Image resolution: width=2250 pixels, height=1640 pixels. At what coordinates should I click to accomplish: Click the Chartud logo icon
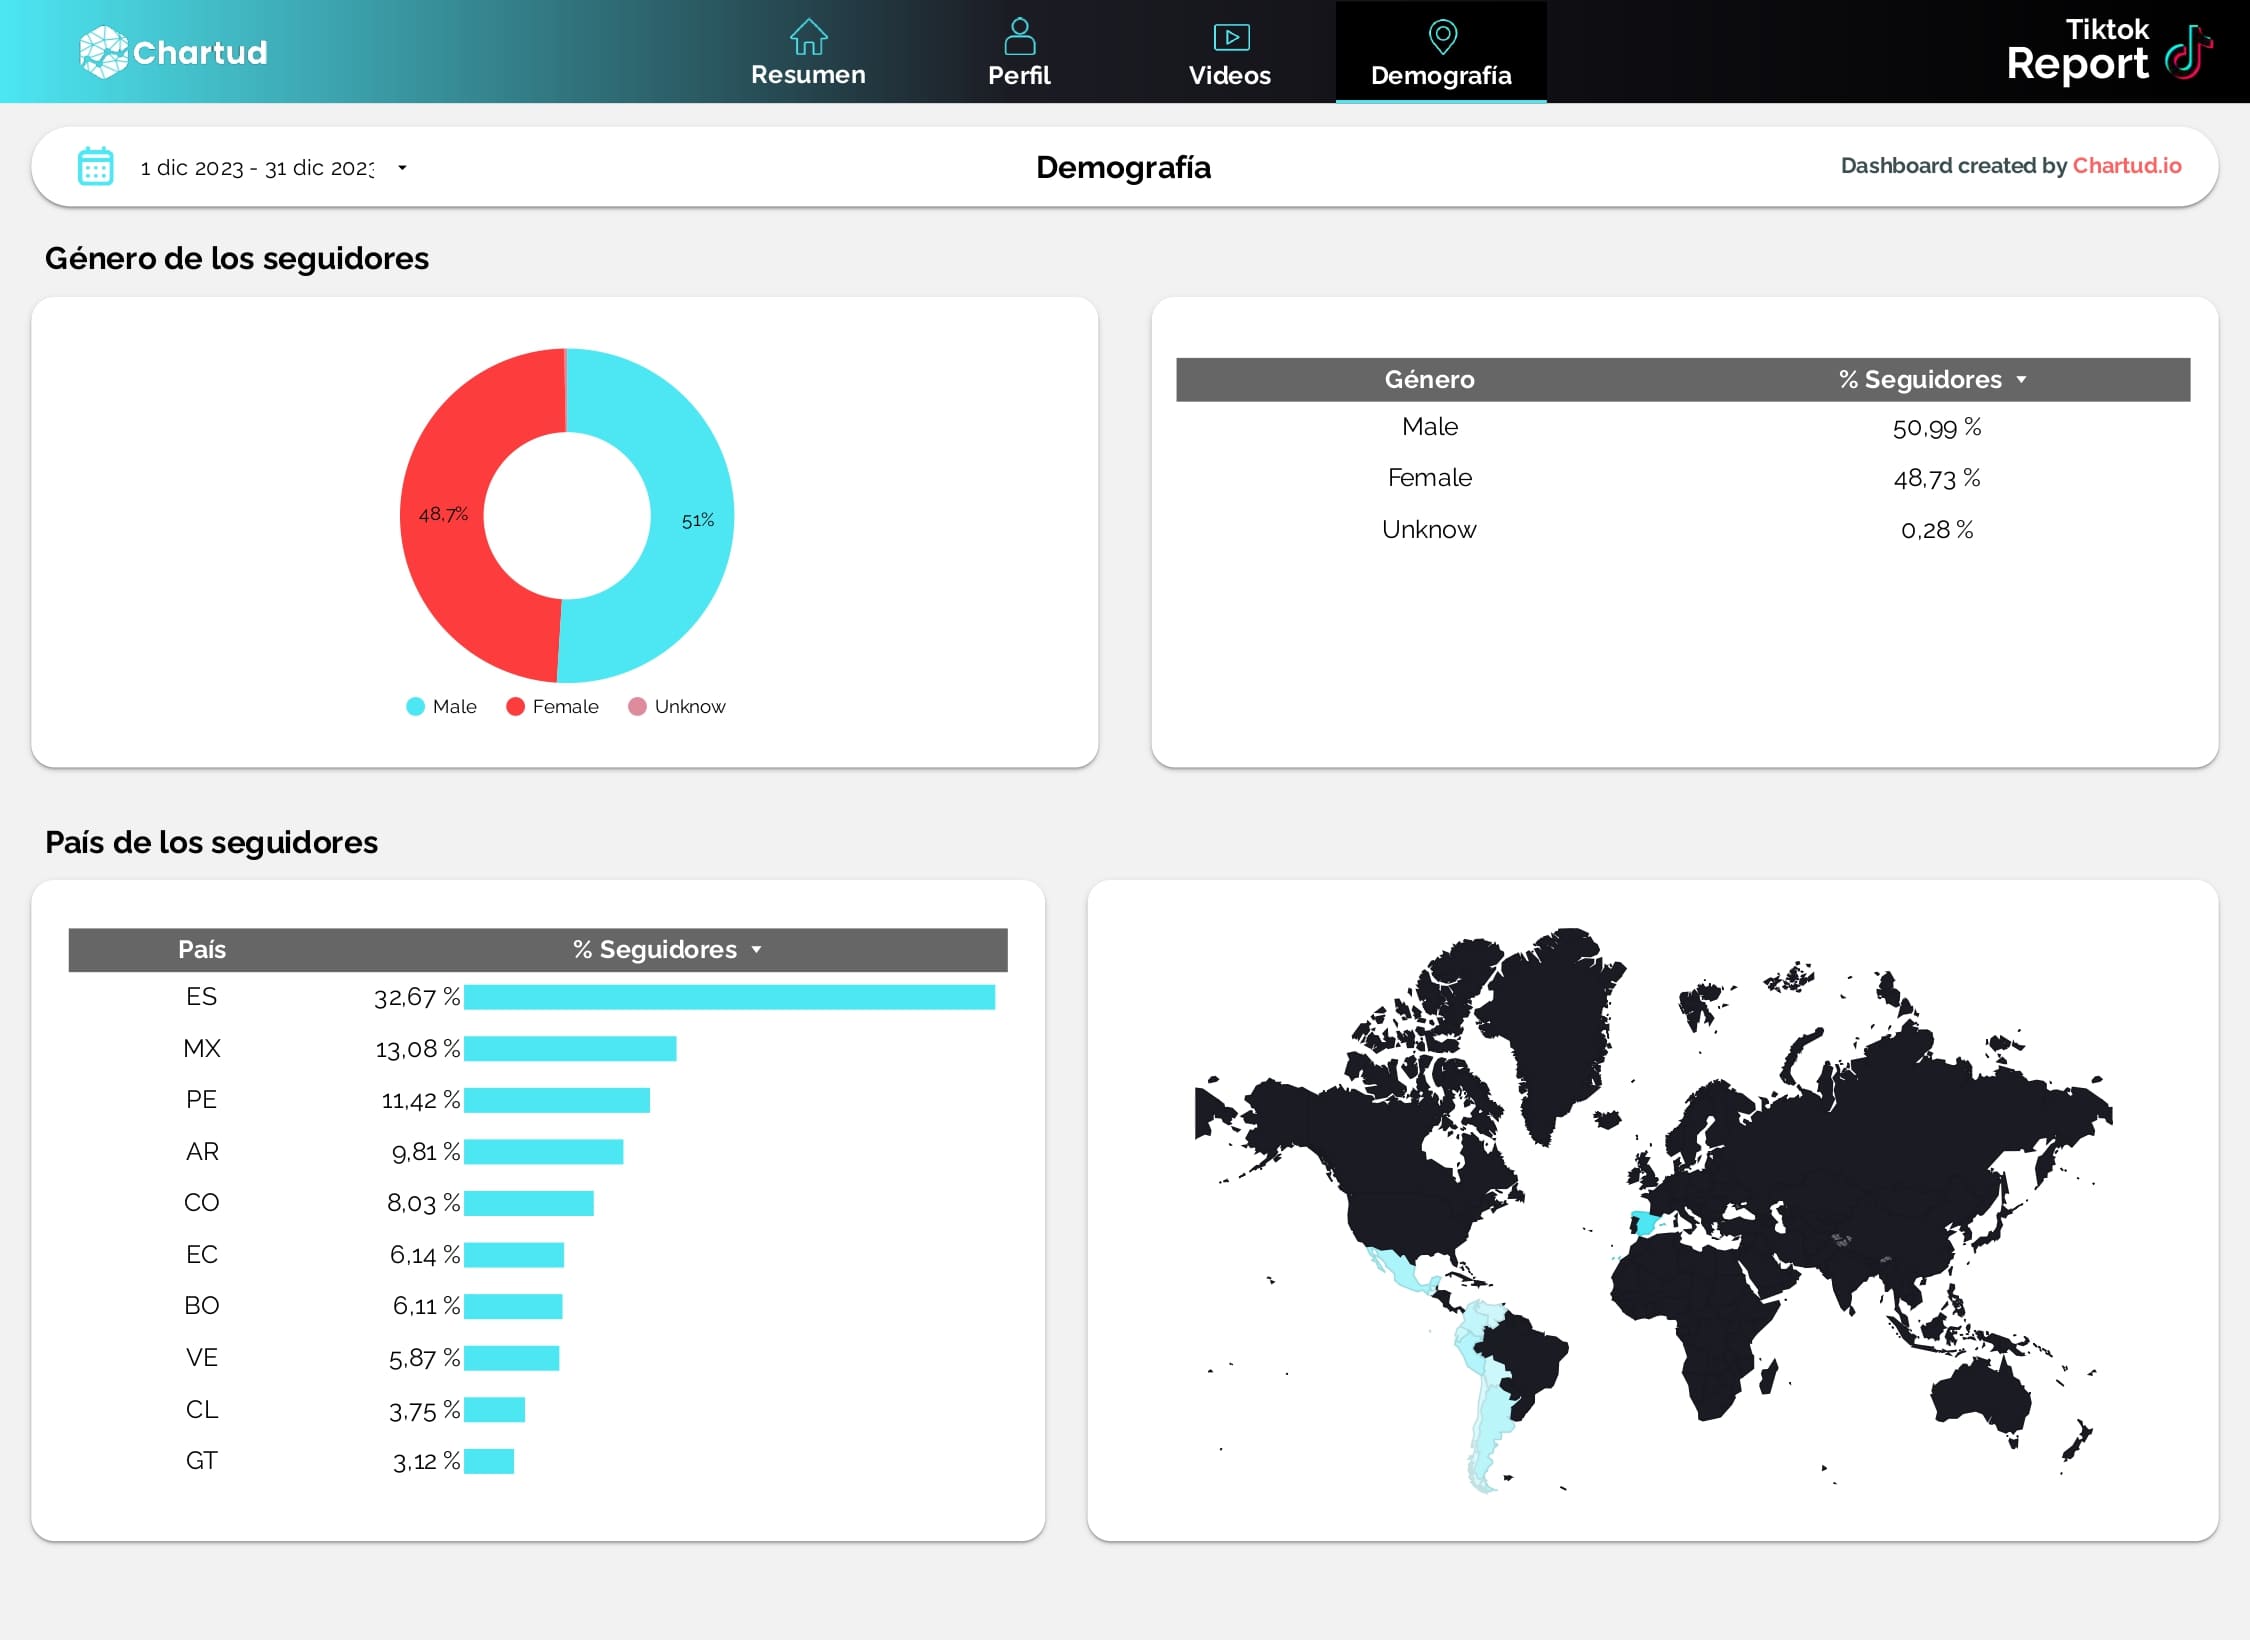pos(103,52)
